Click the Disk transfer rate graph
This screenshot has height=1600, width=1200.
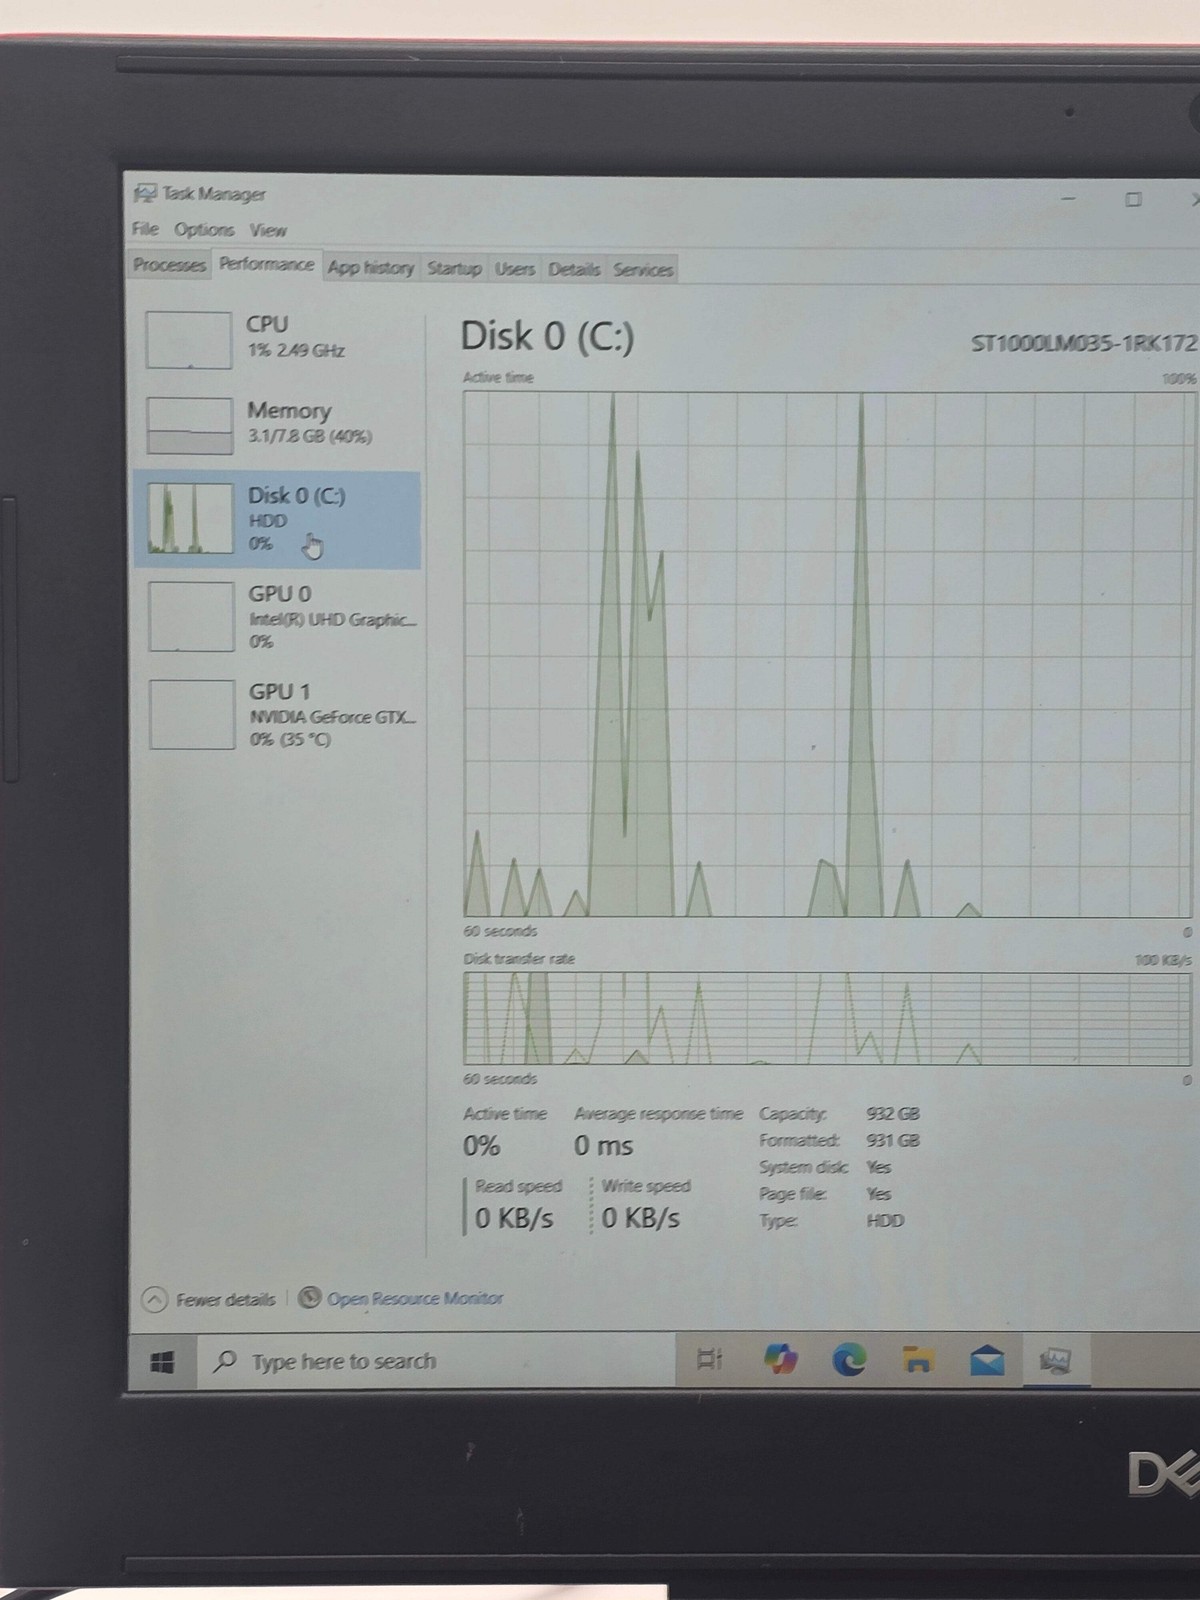point(827,1018)
